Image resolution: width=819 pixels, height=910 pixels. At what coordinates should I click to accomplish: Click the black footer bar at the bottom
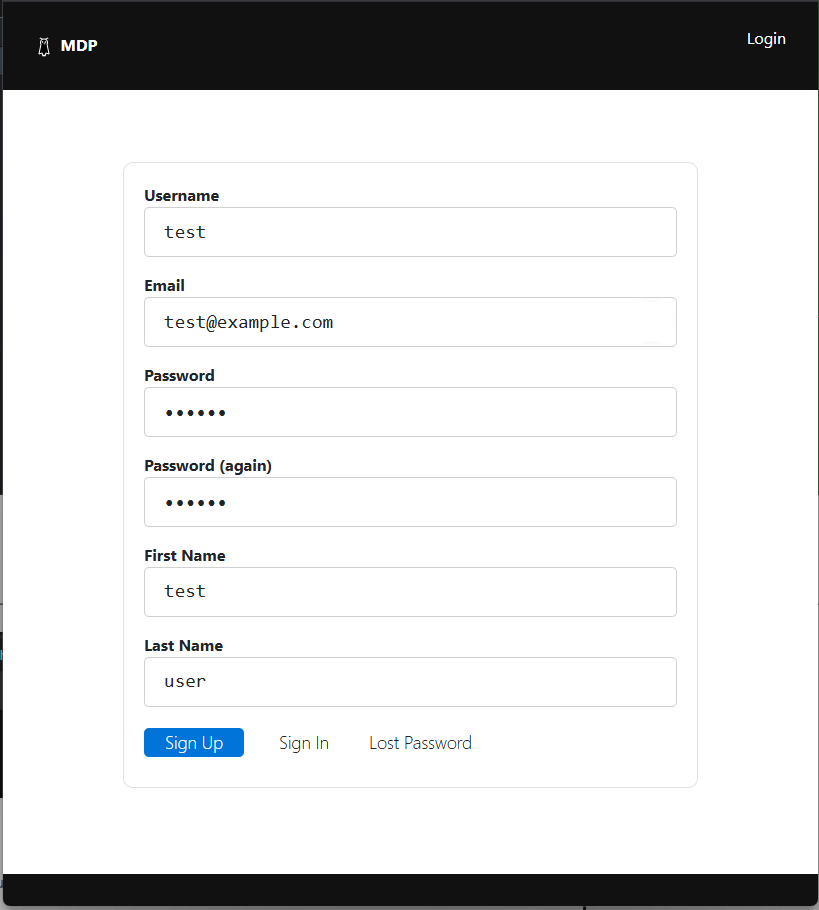point(410,889)
